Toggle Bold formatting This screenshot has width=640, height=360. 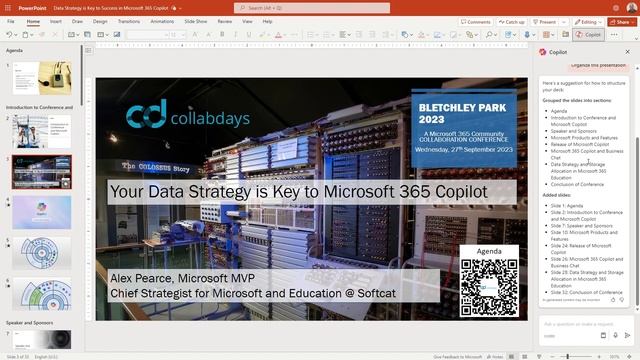point(222,35)
